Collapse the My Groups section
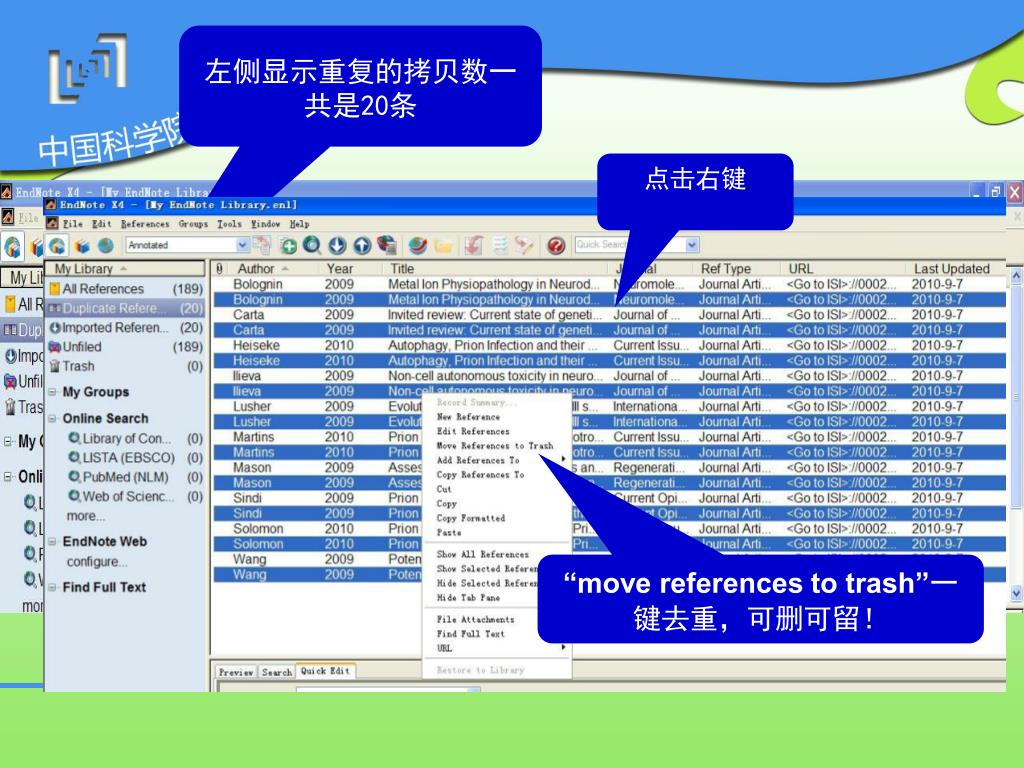The width and height of the screenshot is (1024, 768). click(53, 392)
